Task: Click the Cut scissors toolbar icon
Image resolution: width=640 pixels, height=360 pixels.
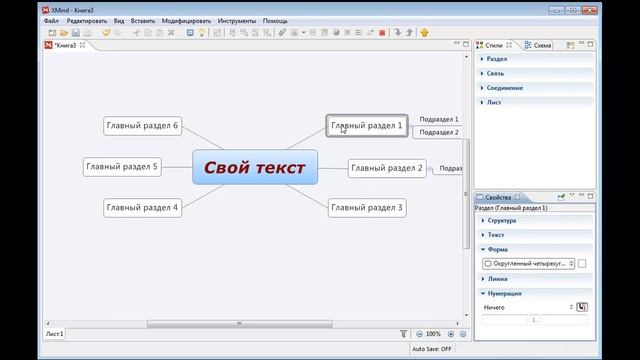Action: pos(136,33)
